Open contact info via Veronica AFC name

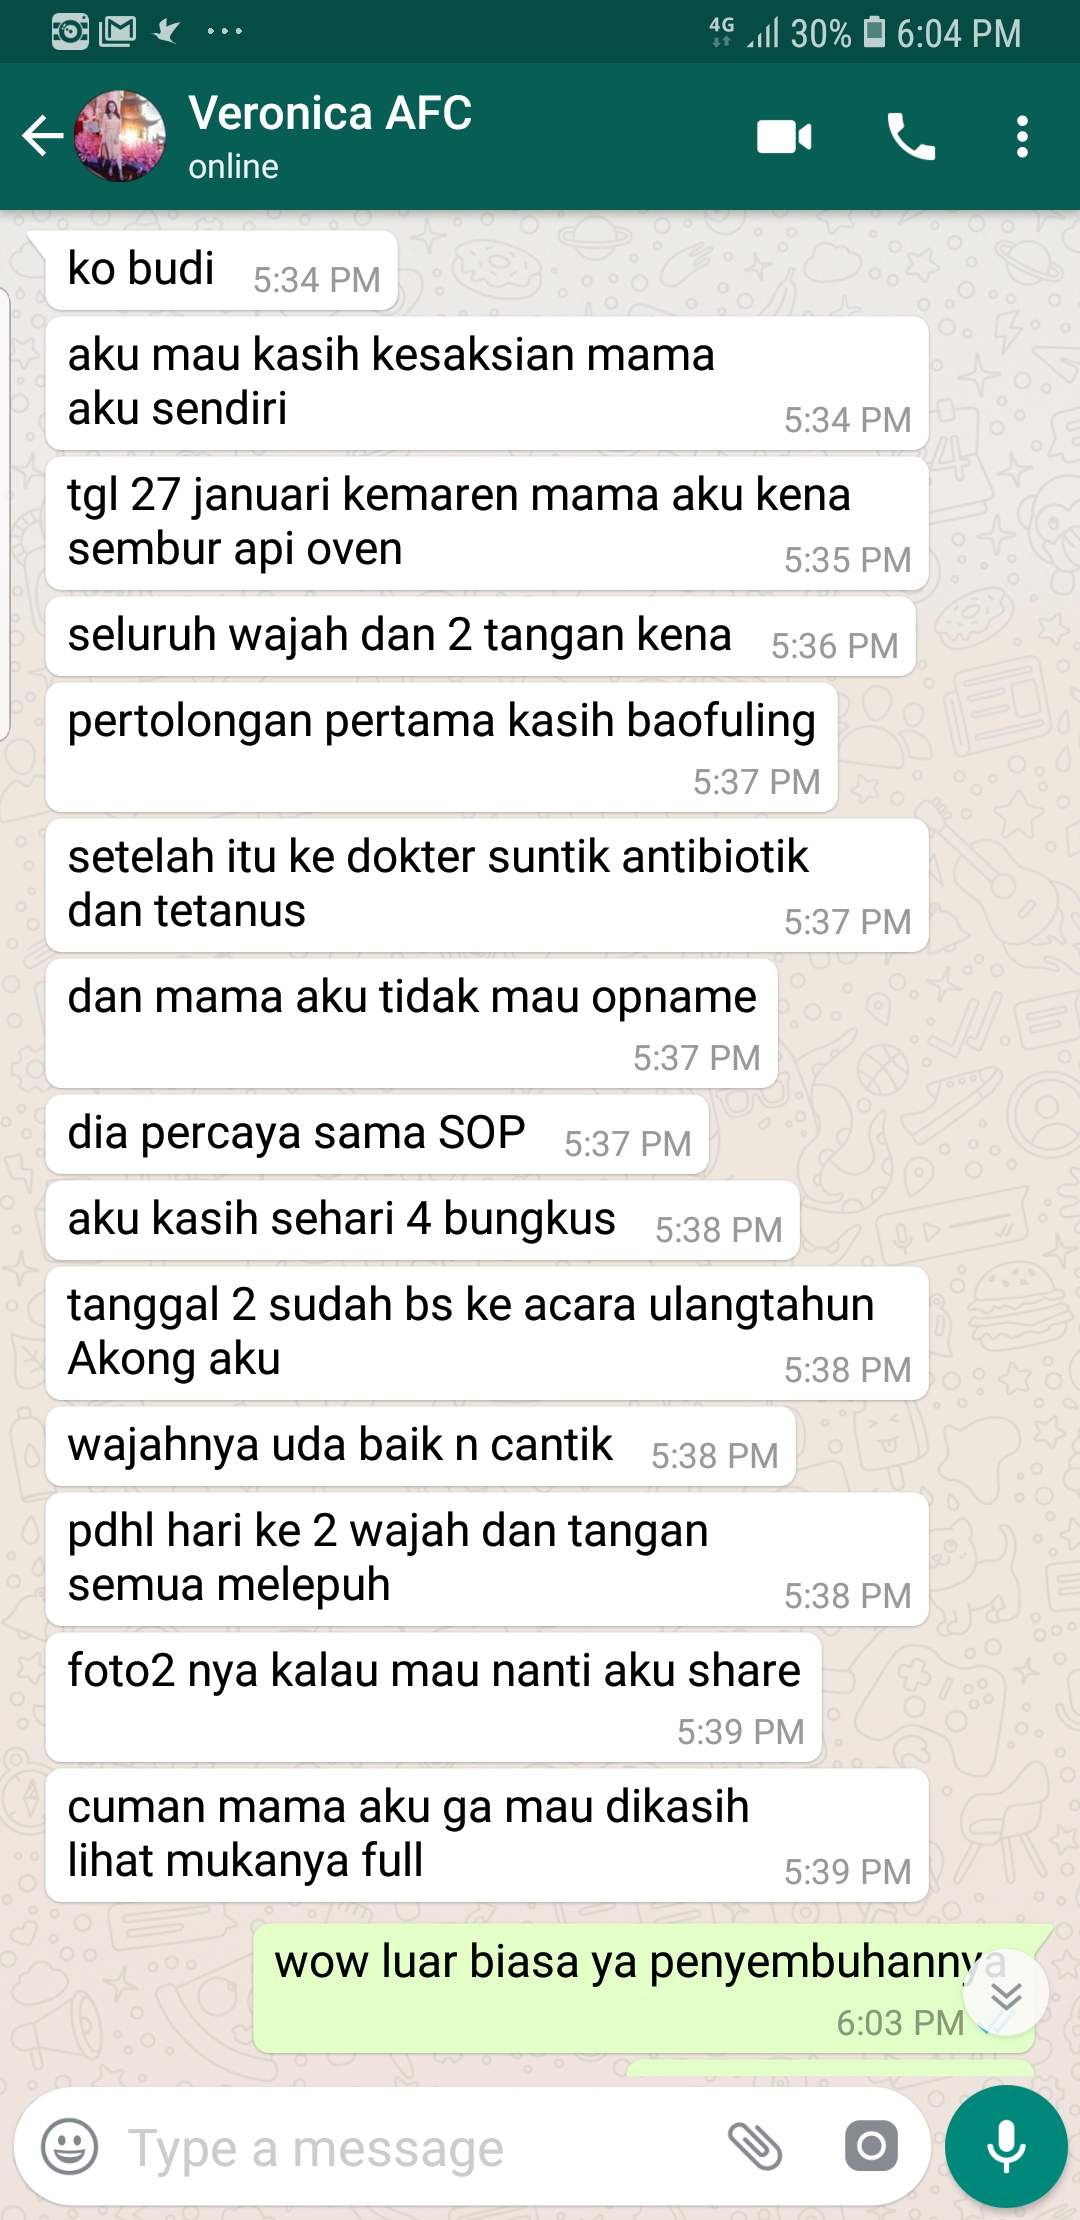point(330,113)
